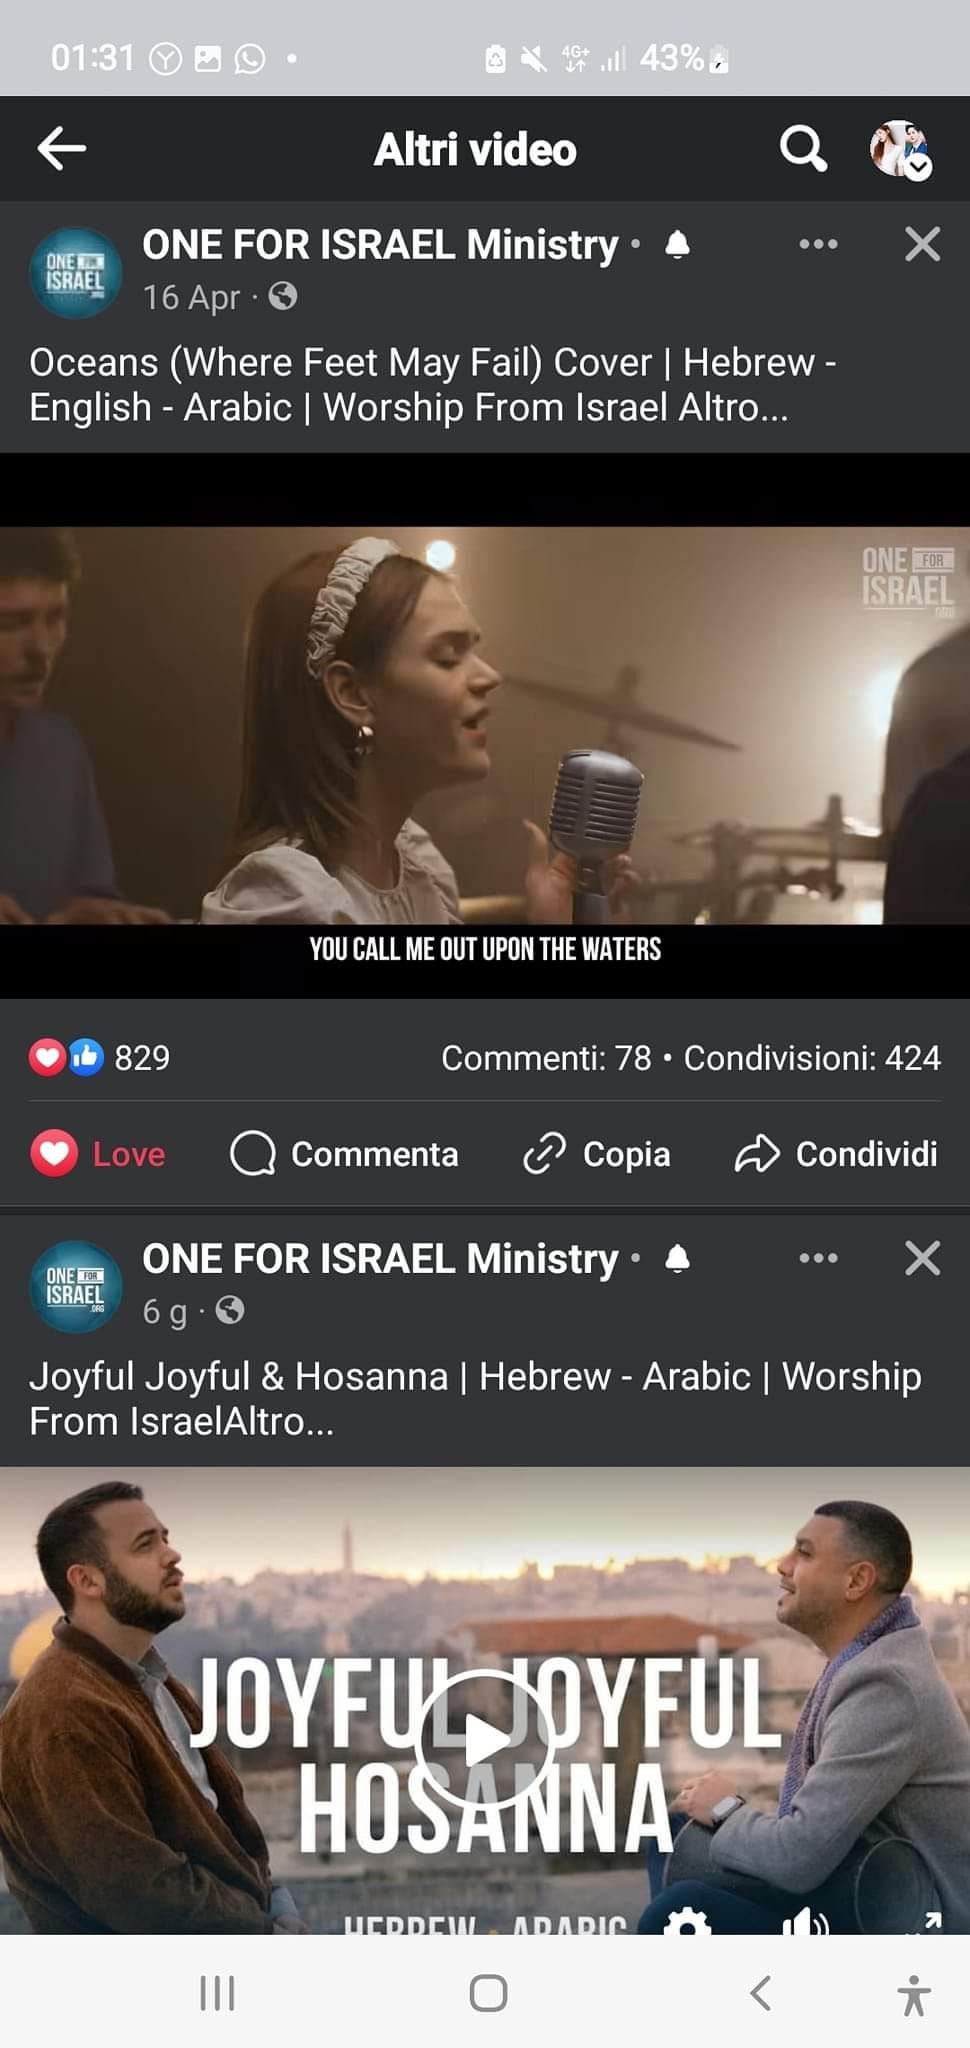970x2048 pixels.
Task: Open Android recent apps button
Action: click(217, 1993)
